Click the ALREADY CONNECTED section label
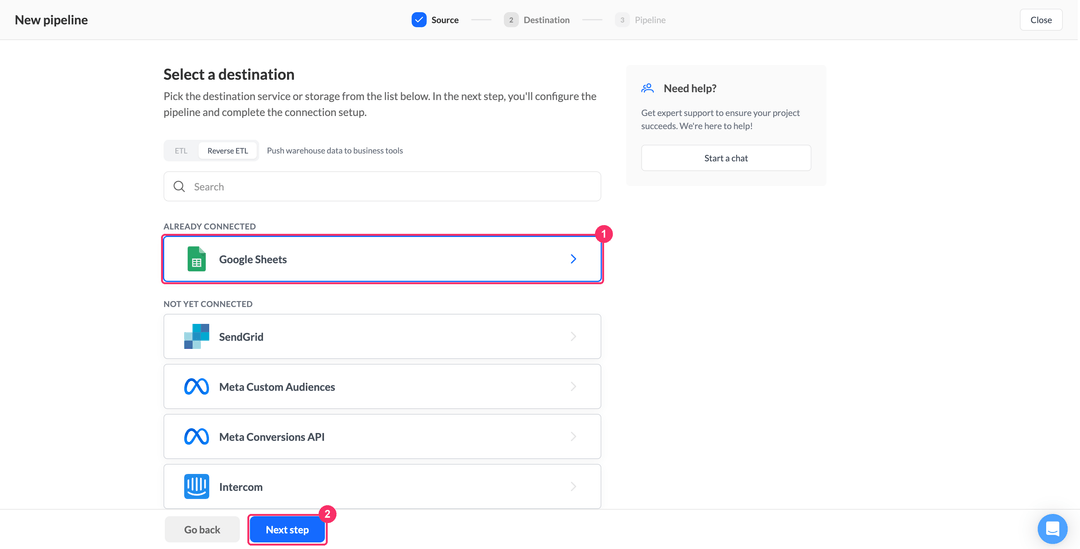The height and width of the screenshot is (549, 1080). tap(209, 226)
